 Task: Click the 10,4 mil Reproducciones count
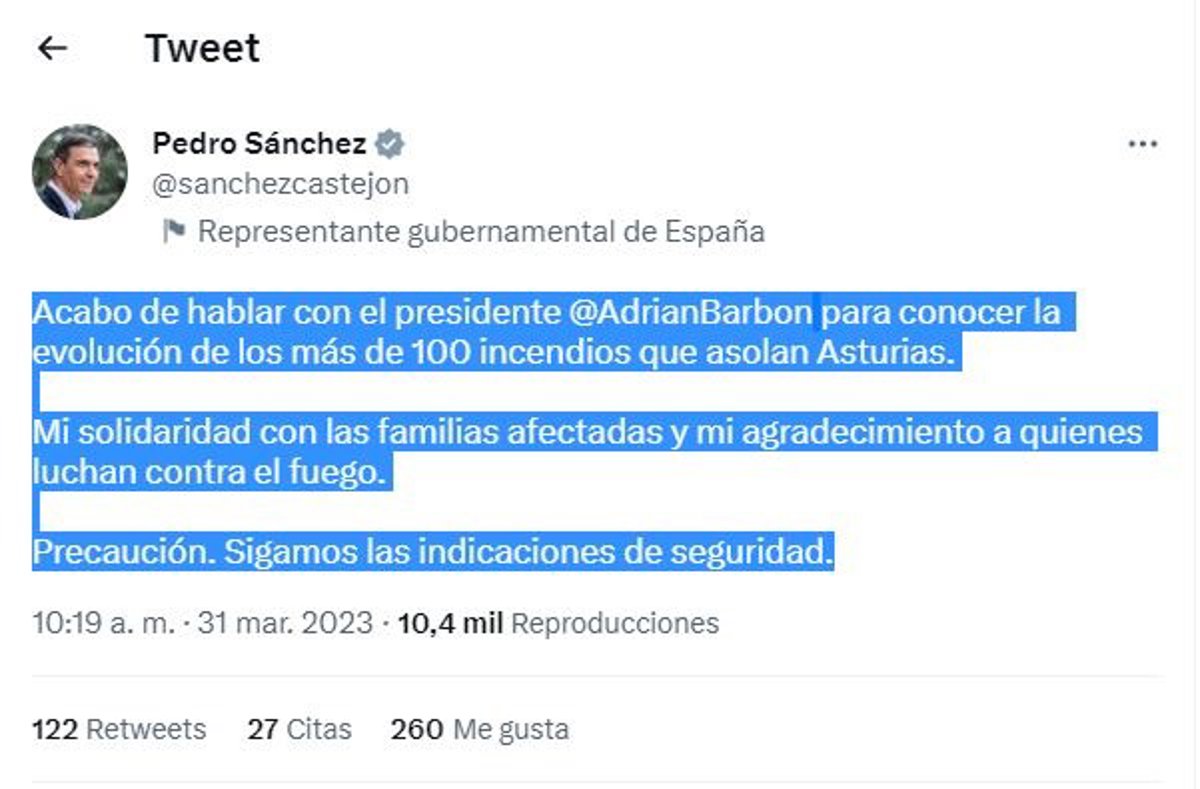[558, 623]
